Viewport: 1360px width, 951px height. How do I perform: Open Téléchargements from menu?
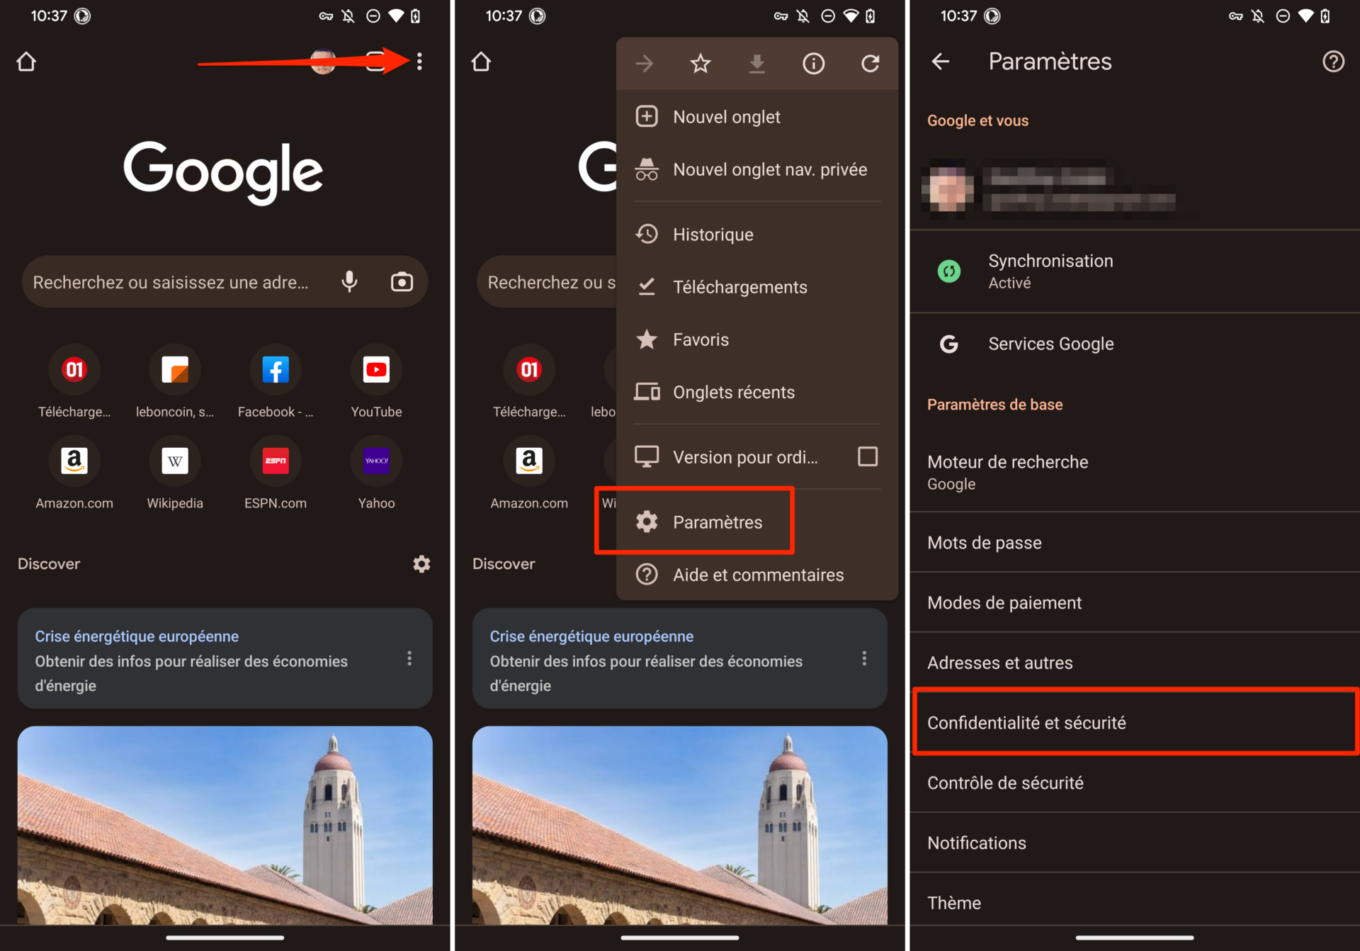(x=757, y=287)
